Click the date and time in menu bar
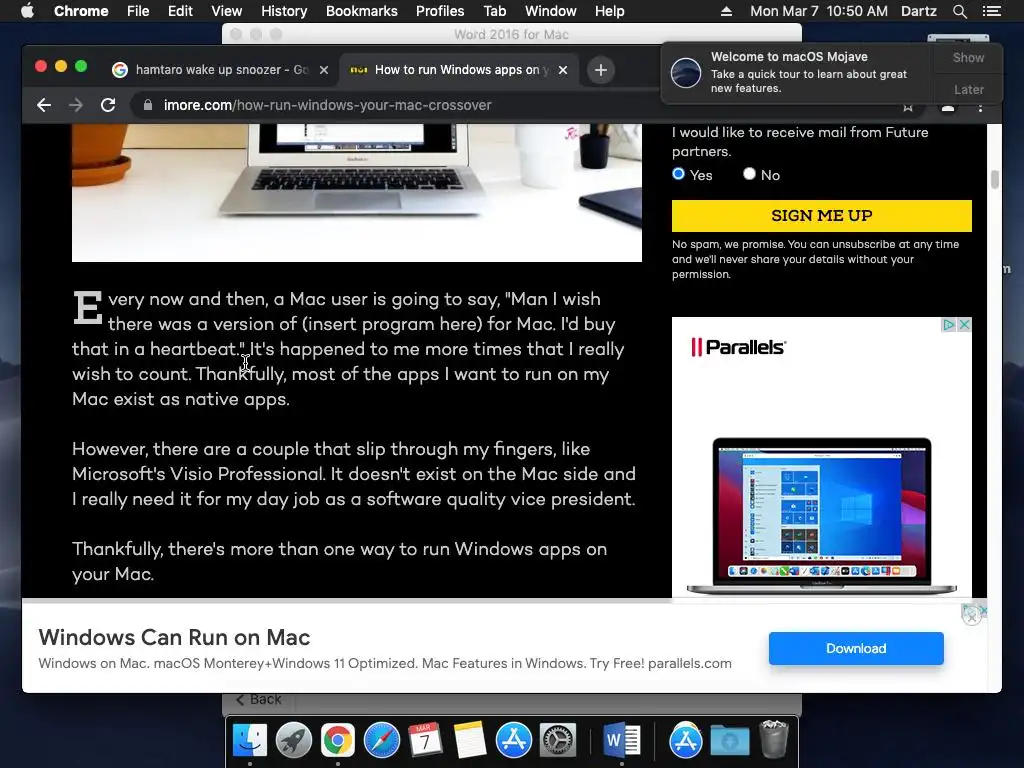Screen dimensions: 1024x768 (818, 11)
